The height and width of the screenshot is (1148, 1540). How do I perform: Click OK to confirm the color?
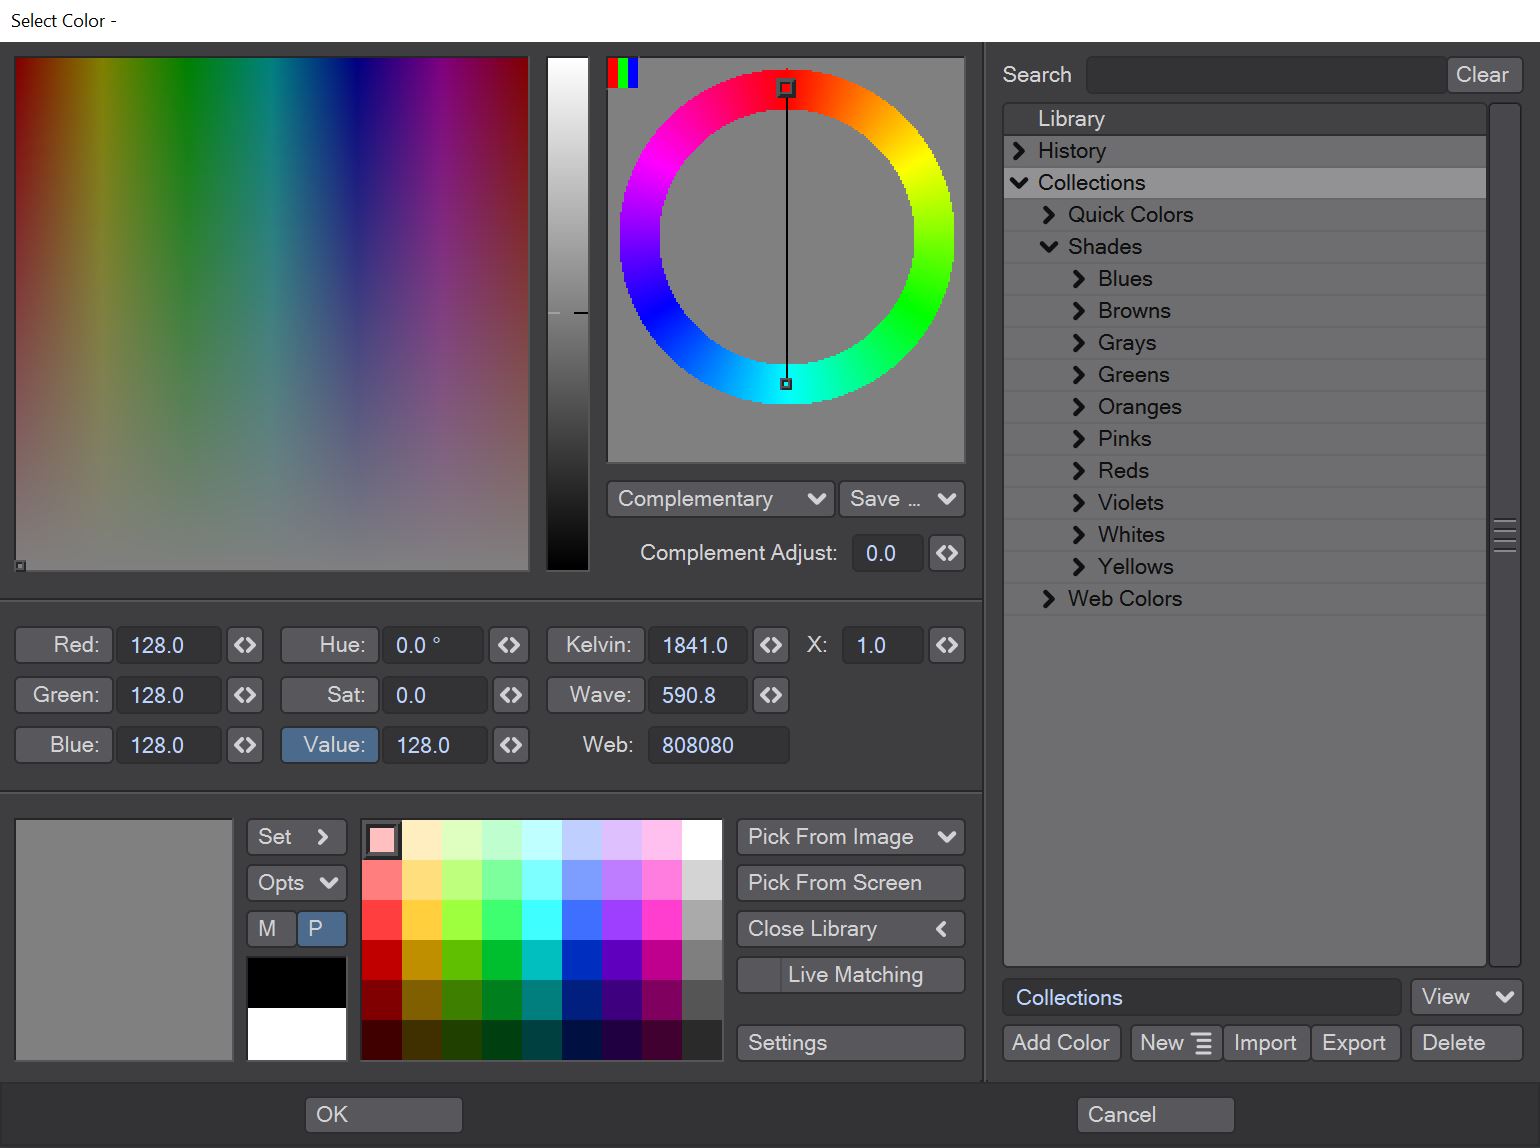(x=383, y=1114)
